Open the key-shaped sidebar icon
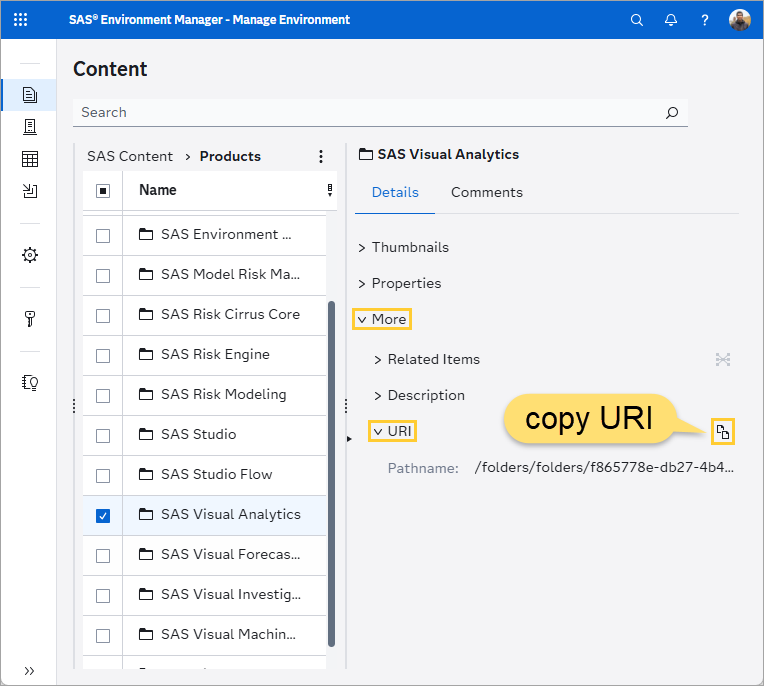The image size is (764, 686). point(30,319)
